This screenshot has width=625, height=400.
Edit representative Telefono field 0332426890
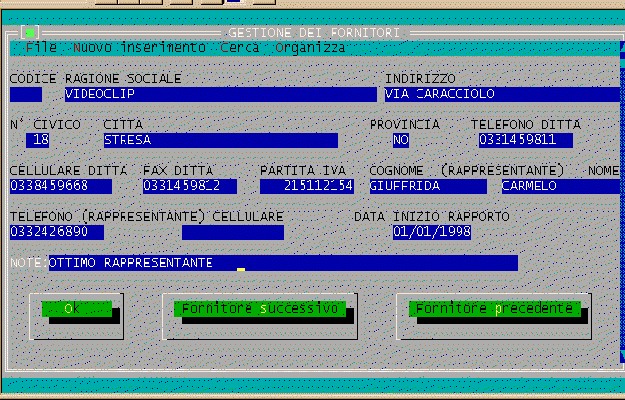point(57,232)
